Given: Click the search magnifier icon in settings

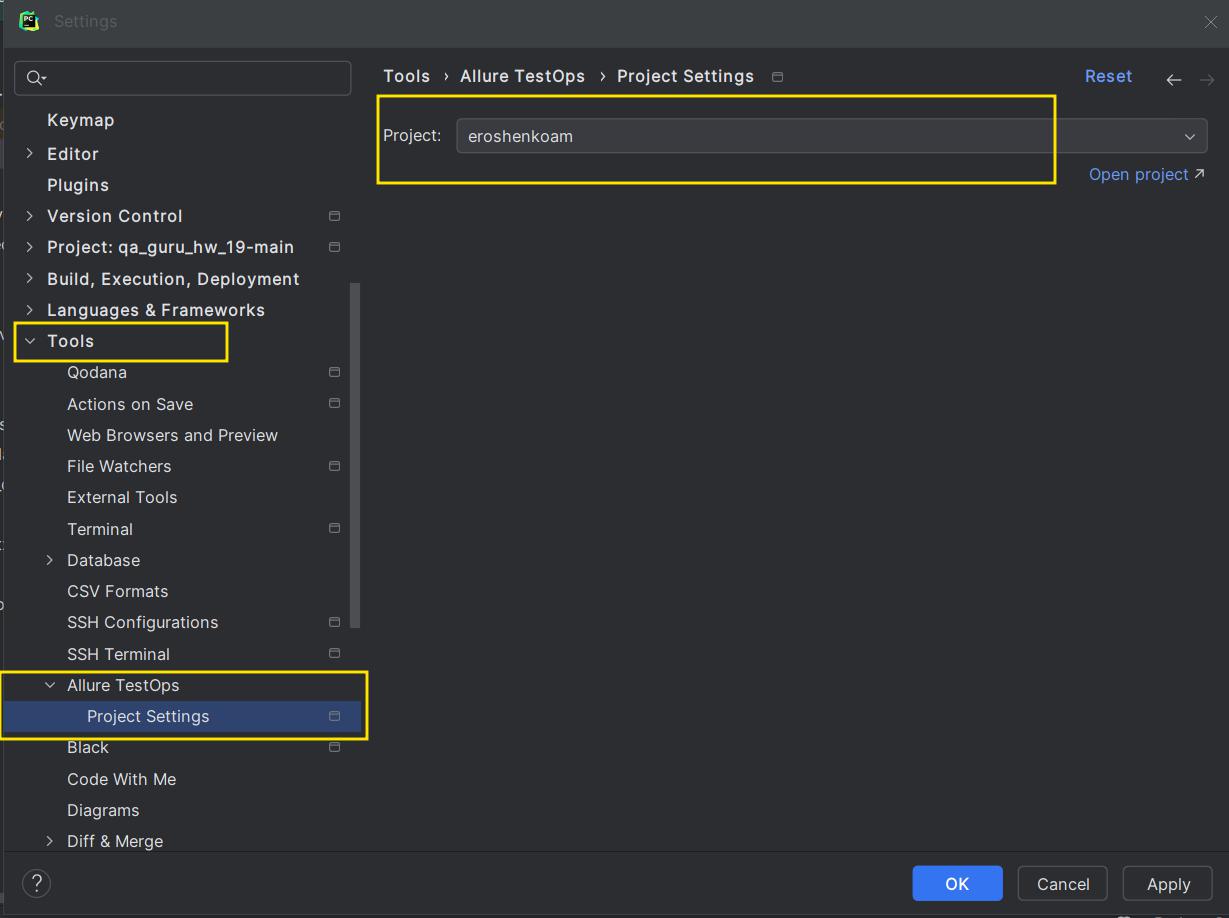Looking at the screenshot, I should click(35, 78).
